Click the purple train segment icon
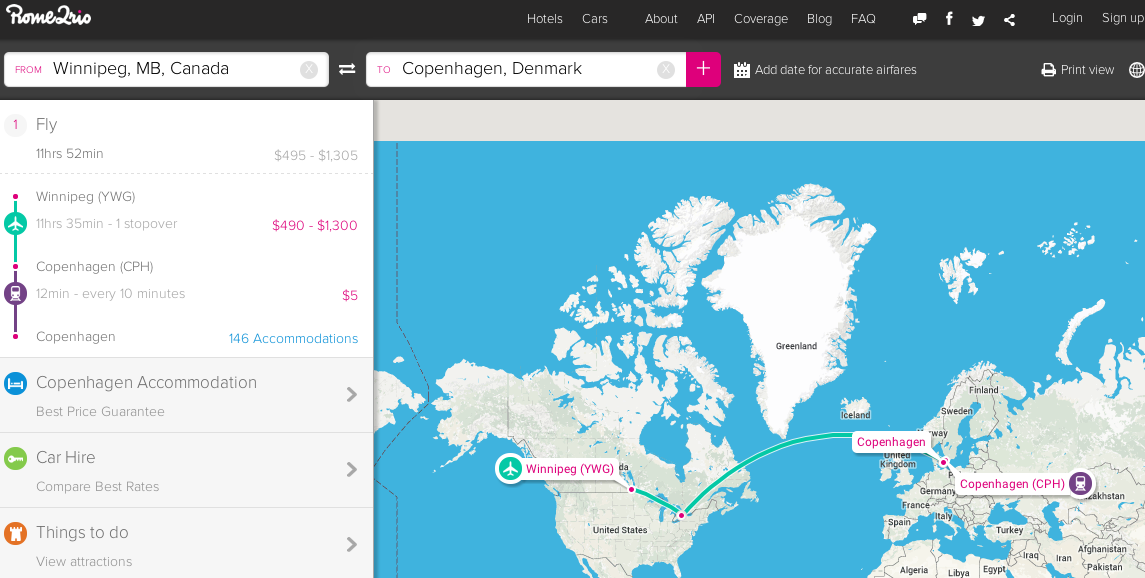Viewport: 1145px width, 578px height. click(x=15, y=293)
